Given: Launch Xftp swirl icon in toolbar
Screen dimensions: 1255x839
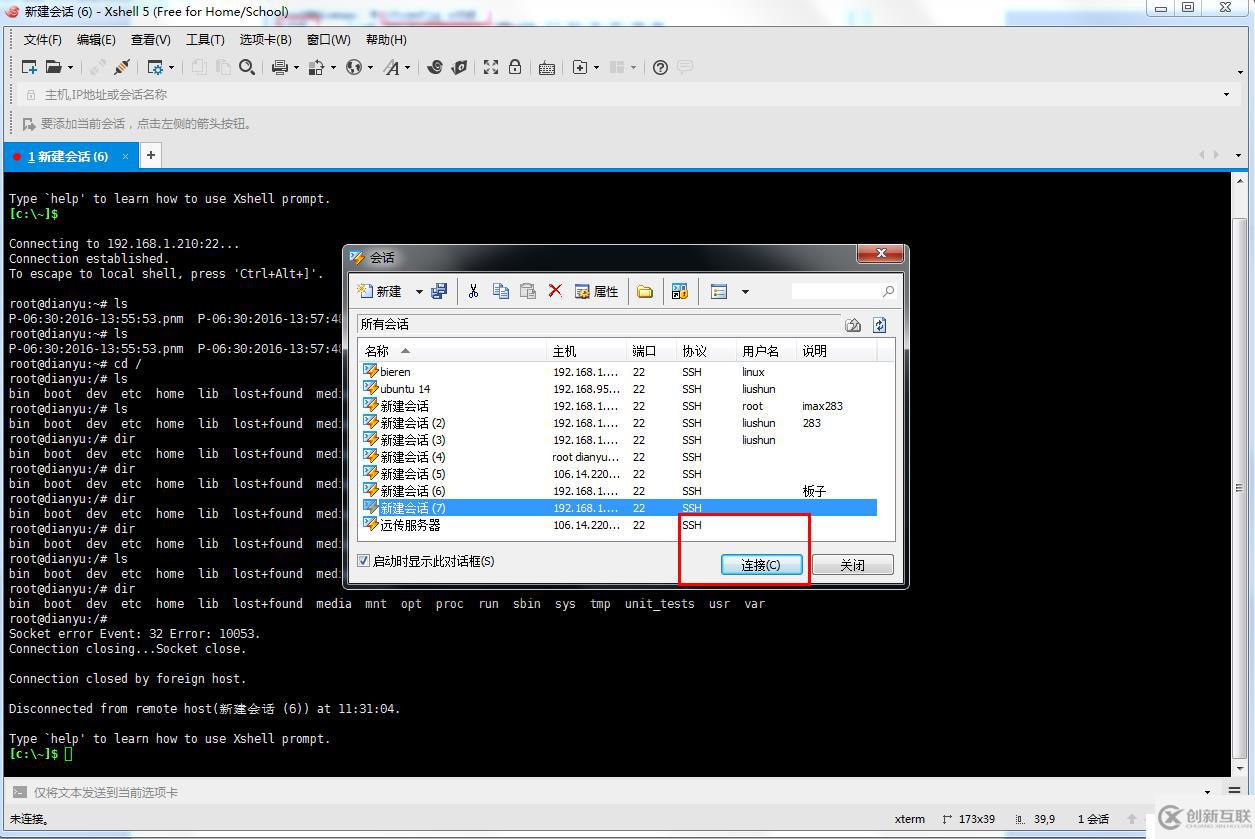Looking at the screenshot, I should (x=434, y=67).
